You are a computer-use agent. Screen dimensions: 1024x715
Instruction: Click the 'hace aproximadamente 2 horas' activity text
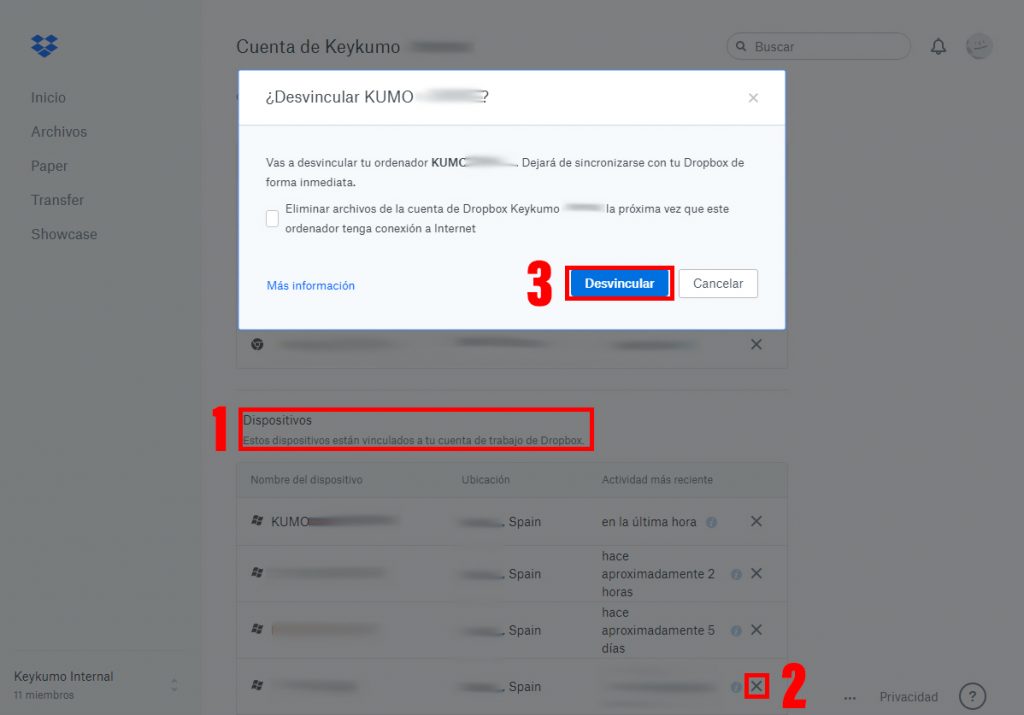[x=658, y=574]
